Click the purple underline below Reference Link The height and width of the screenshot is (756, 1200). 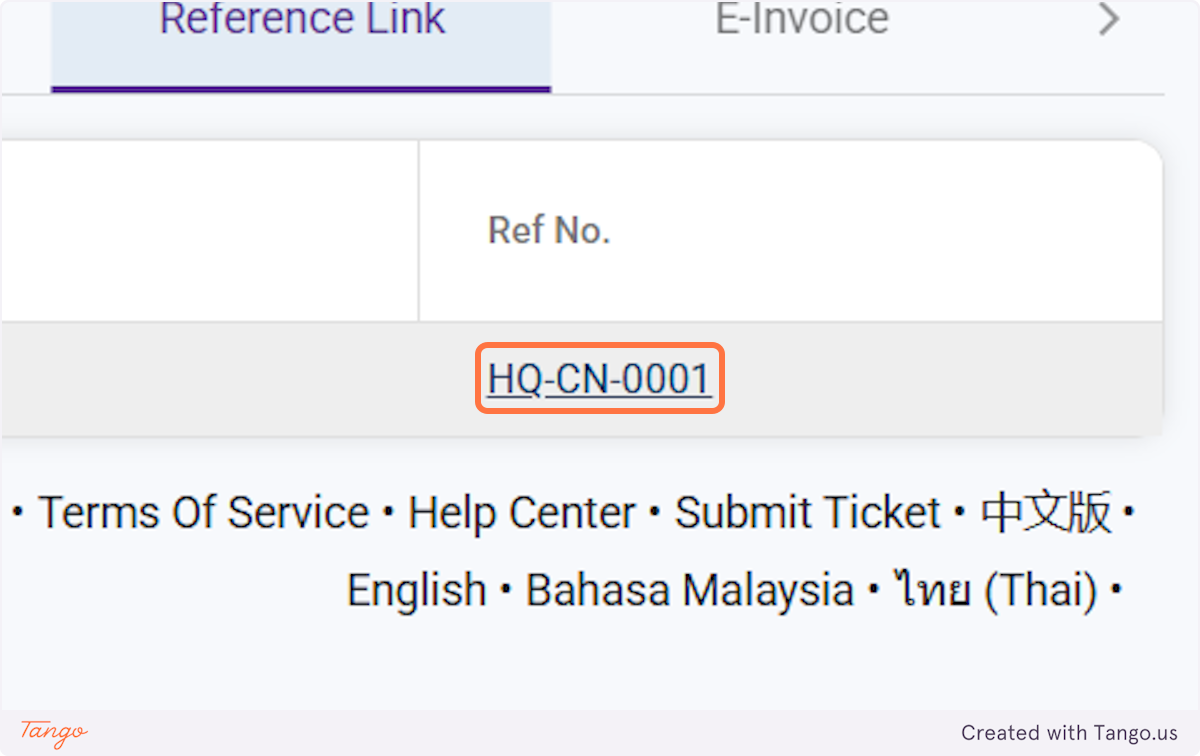tap(300, 88)
